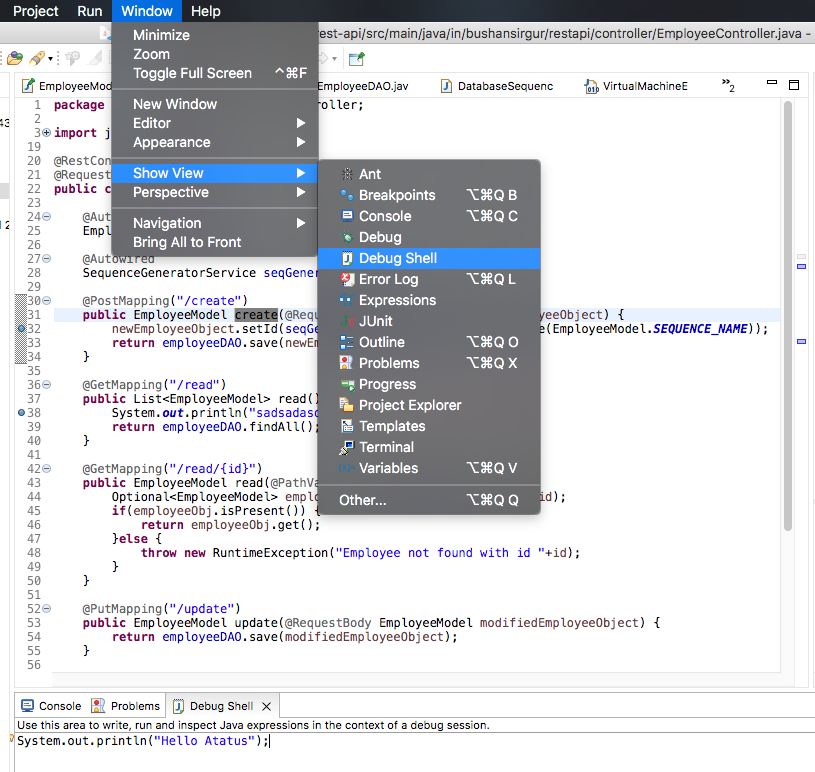The height and width of the screenshot is (772, 815).
Task: Click the Java icon on EmployeeModel tab
Action: (26, 85)
